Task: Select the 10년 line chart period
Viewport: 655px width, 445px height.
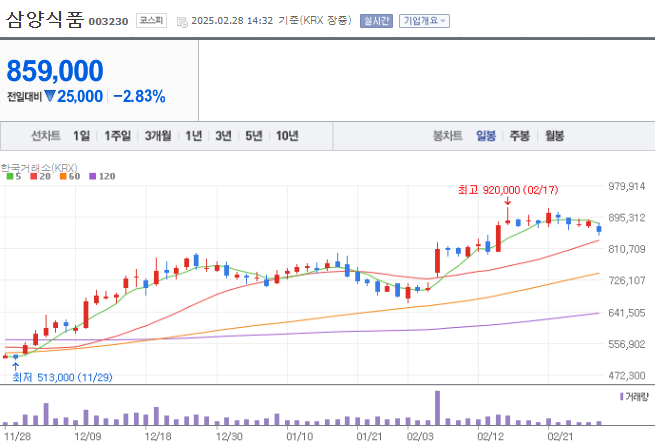Action: pos(287,136)
